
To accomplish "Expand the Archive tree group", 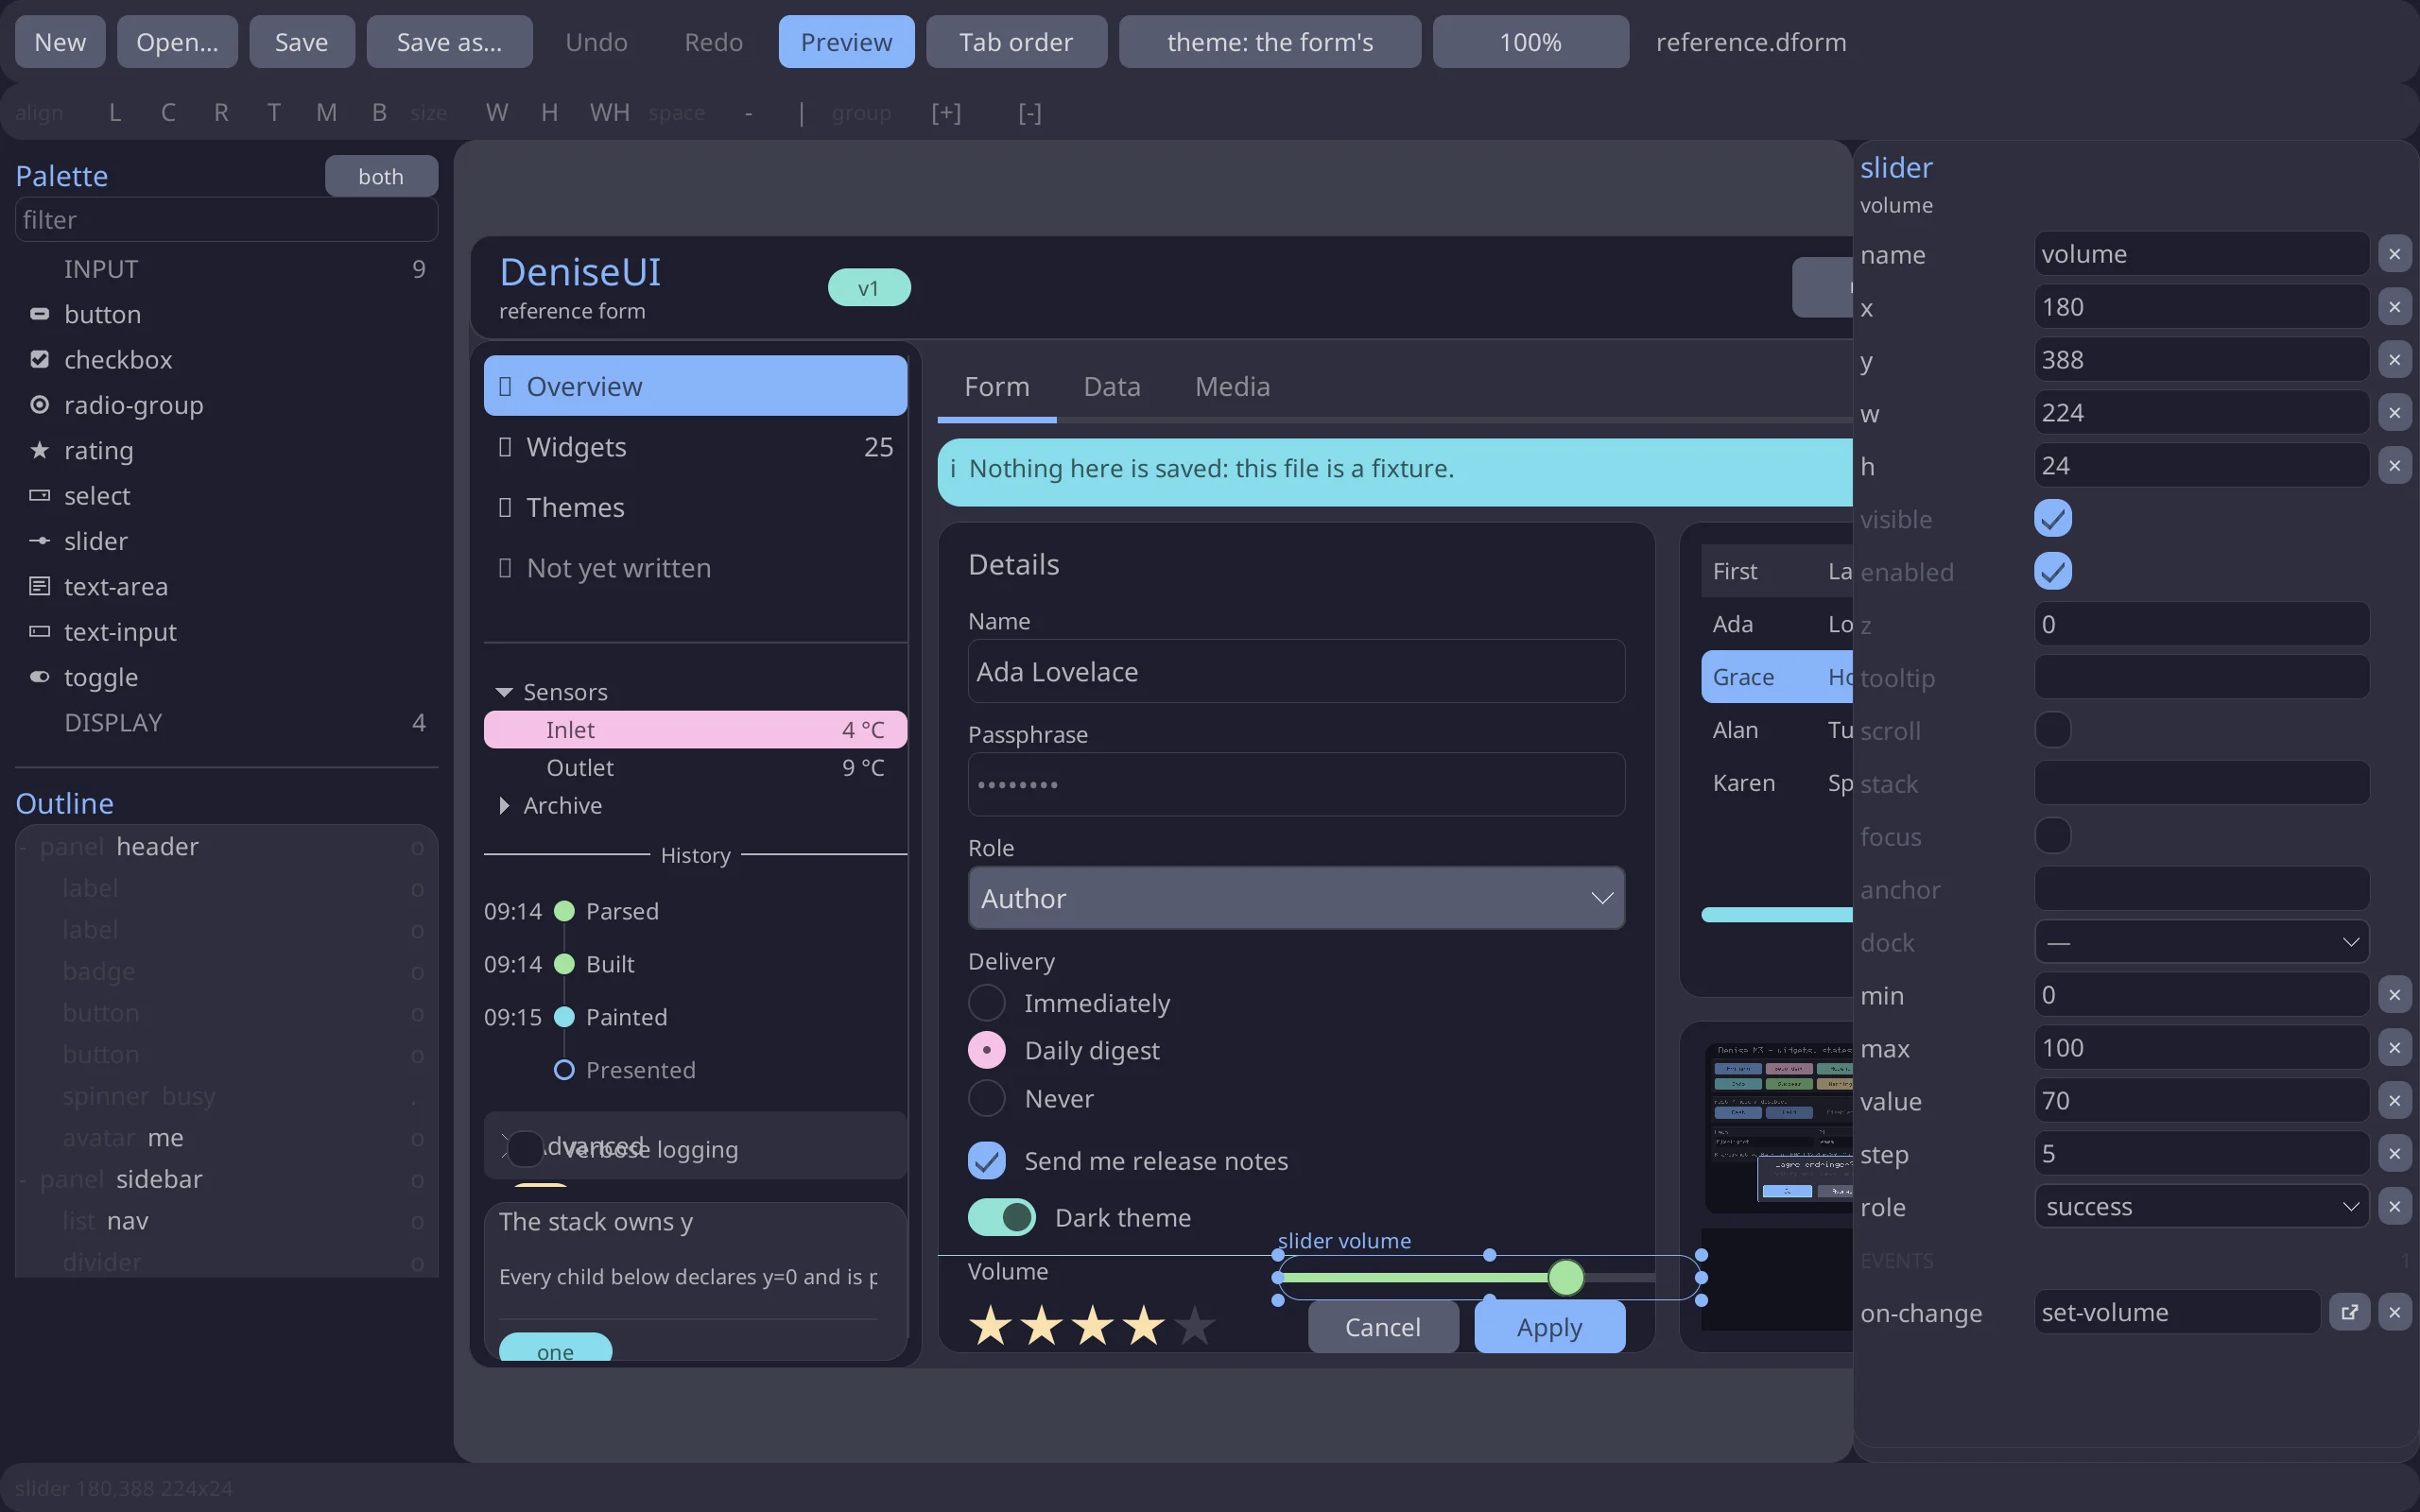I will [x=504, y=805].
